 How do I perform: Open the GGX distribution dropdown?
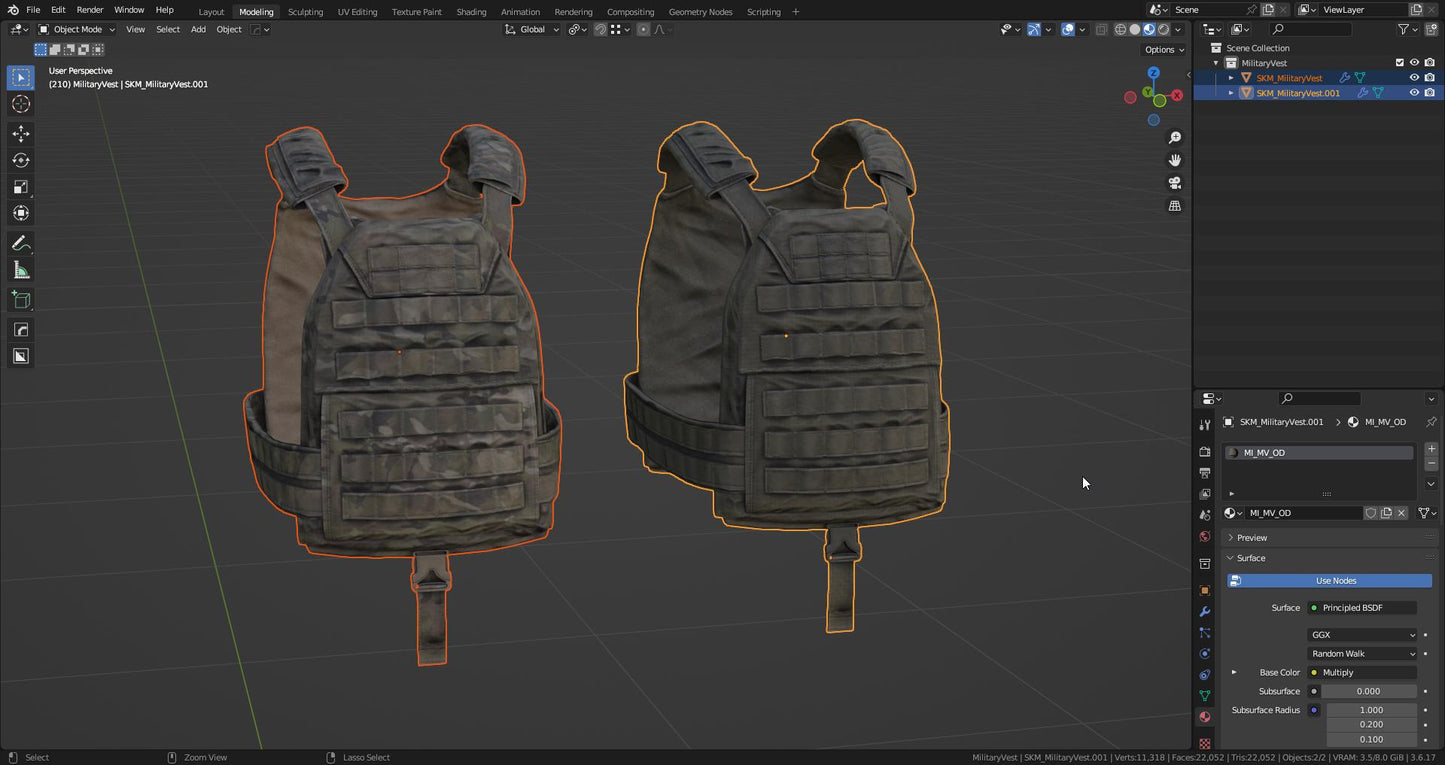(1362, 635)
